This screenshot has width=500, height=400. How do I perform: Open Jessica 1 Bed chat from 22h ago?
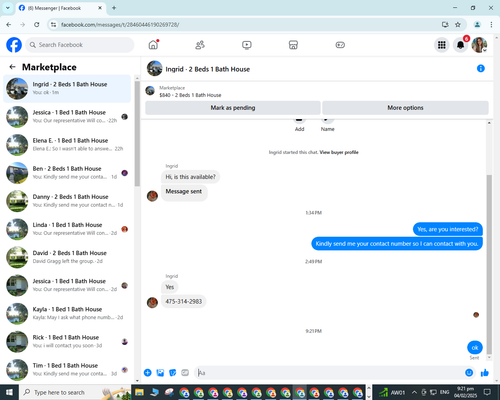(x=67, y=117)
